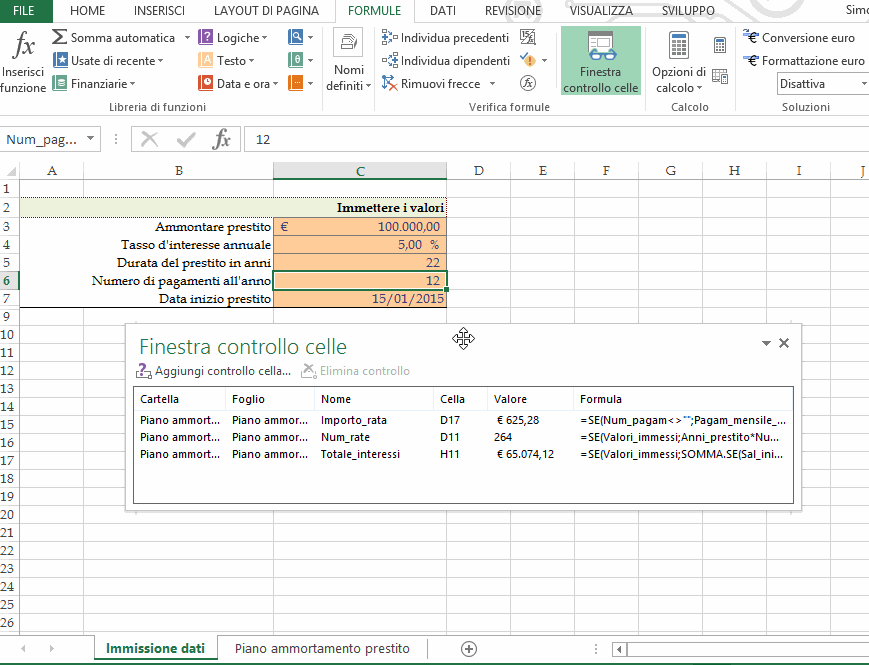This screenshot has width=869, height=665.
Task: Switch to REVISIONE ribbon tab
Action: click(513, 11)
